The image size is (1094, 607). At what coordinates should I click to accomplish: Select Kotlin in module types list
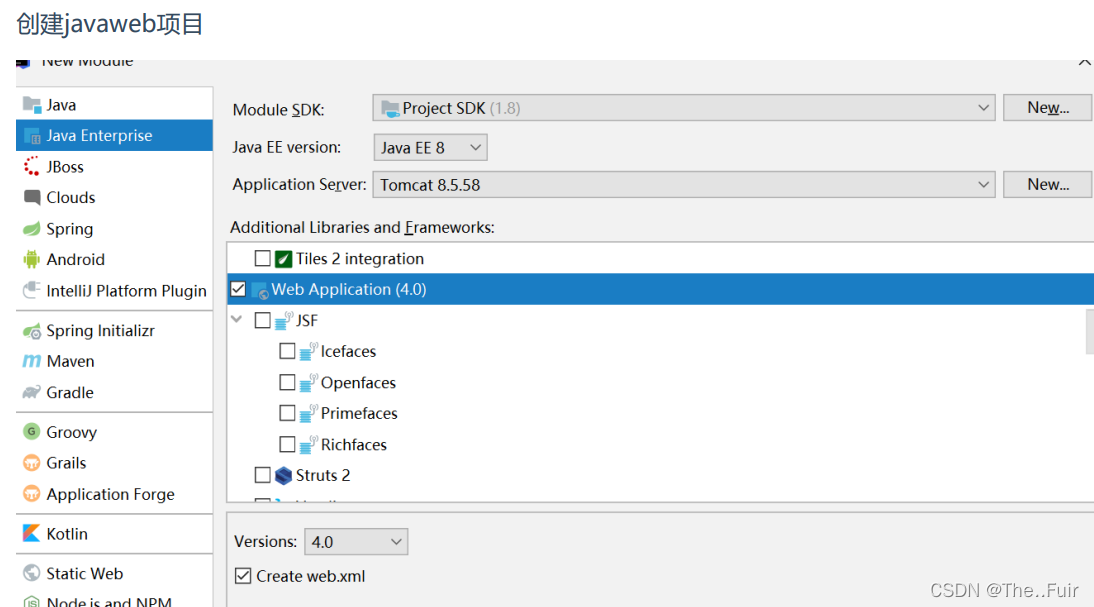point(114,534)
